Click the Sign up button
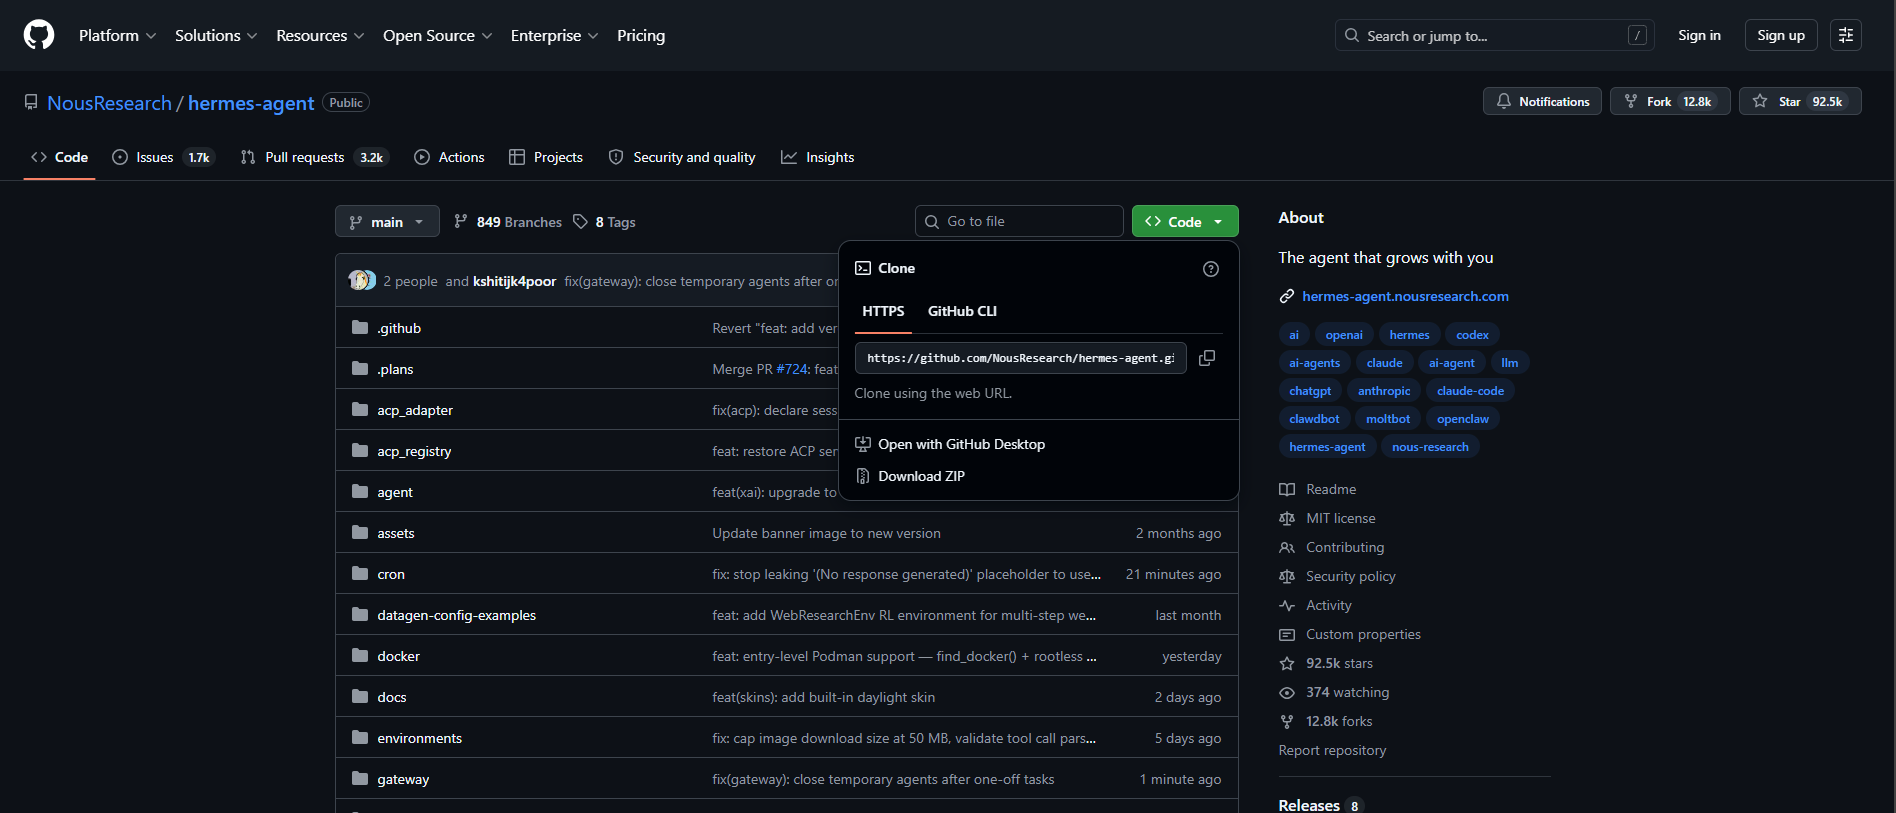 coord(1781,35)
